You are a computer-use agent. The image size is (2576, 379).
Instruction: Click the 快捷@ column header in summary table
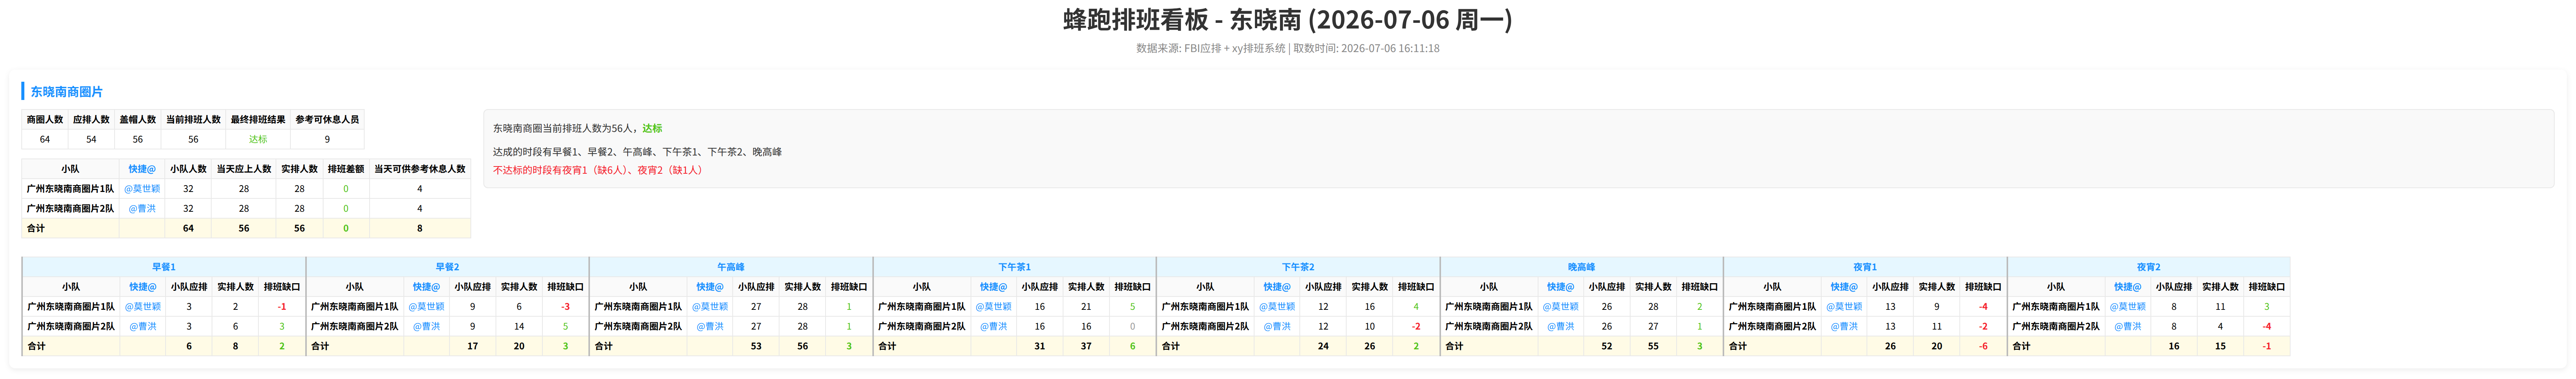tap(142, 169)
